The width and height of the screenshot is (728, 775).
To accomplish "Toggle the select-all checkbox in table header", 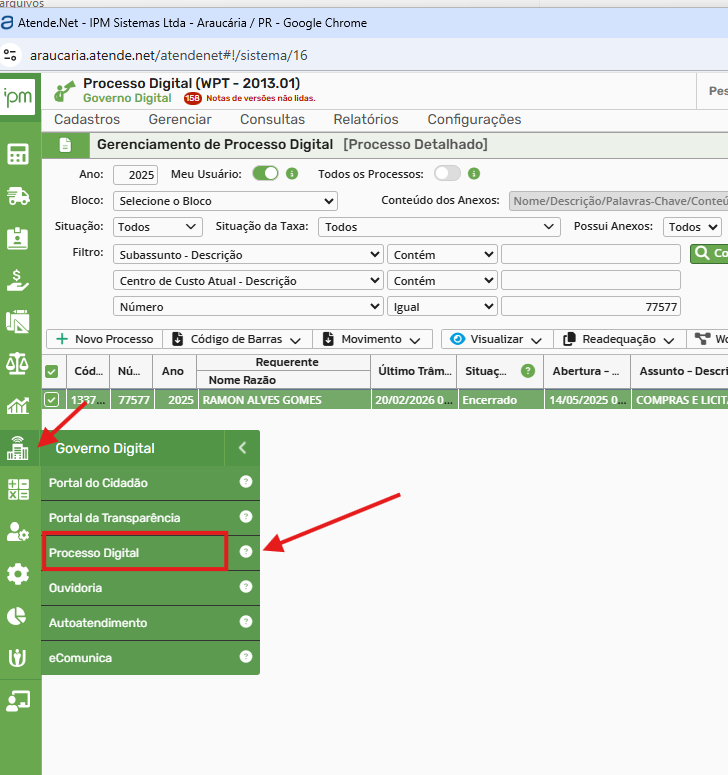I will (52, 371).
